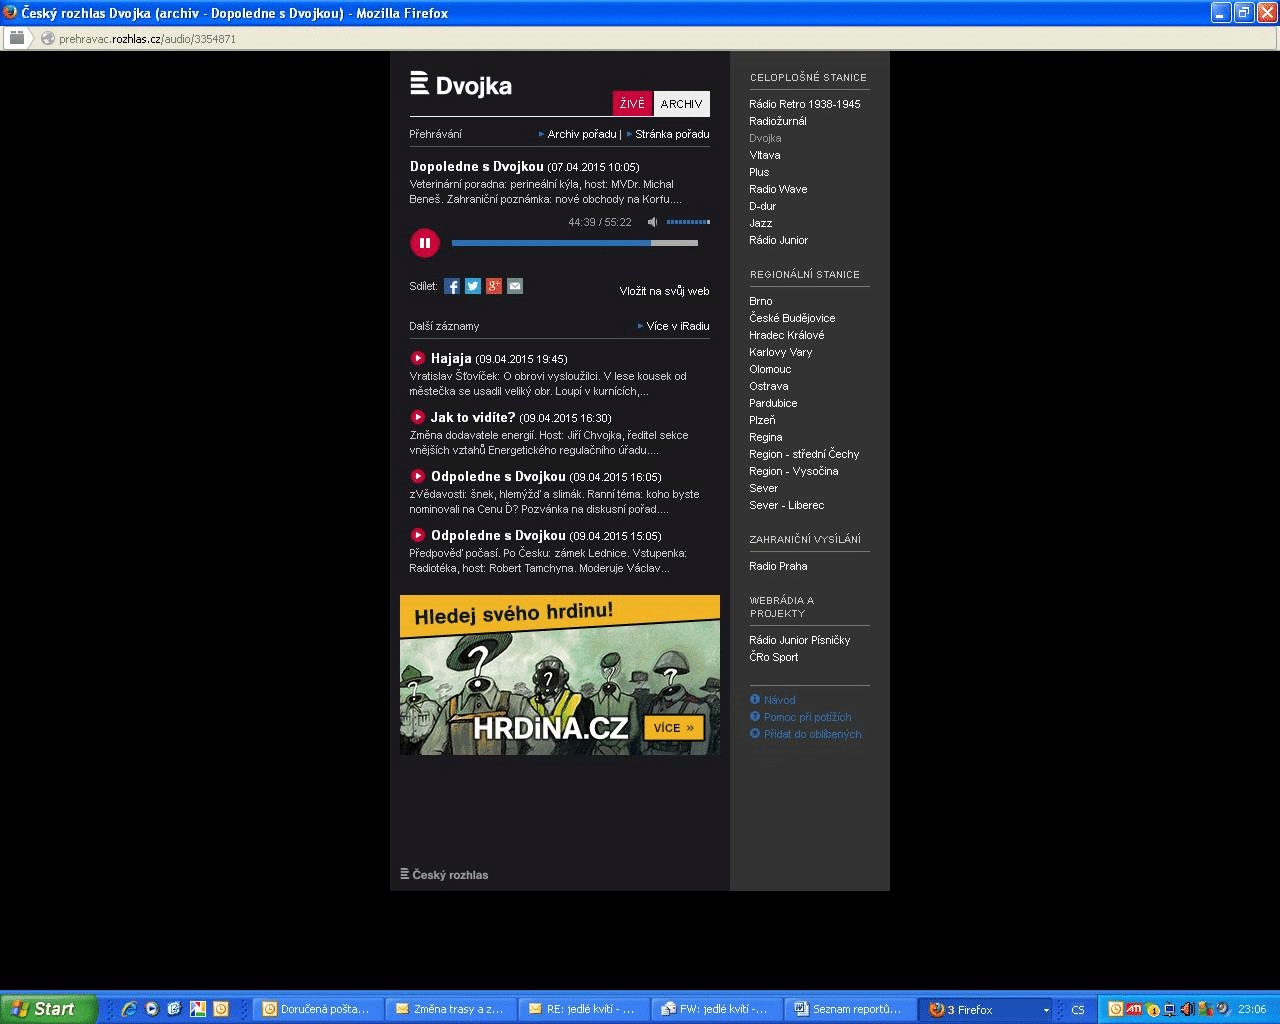Click Přidat do oblíbených link

[x=812, y=734]
